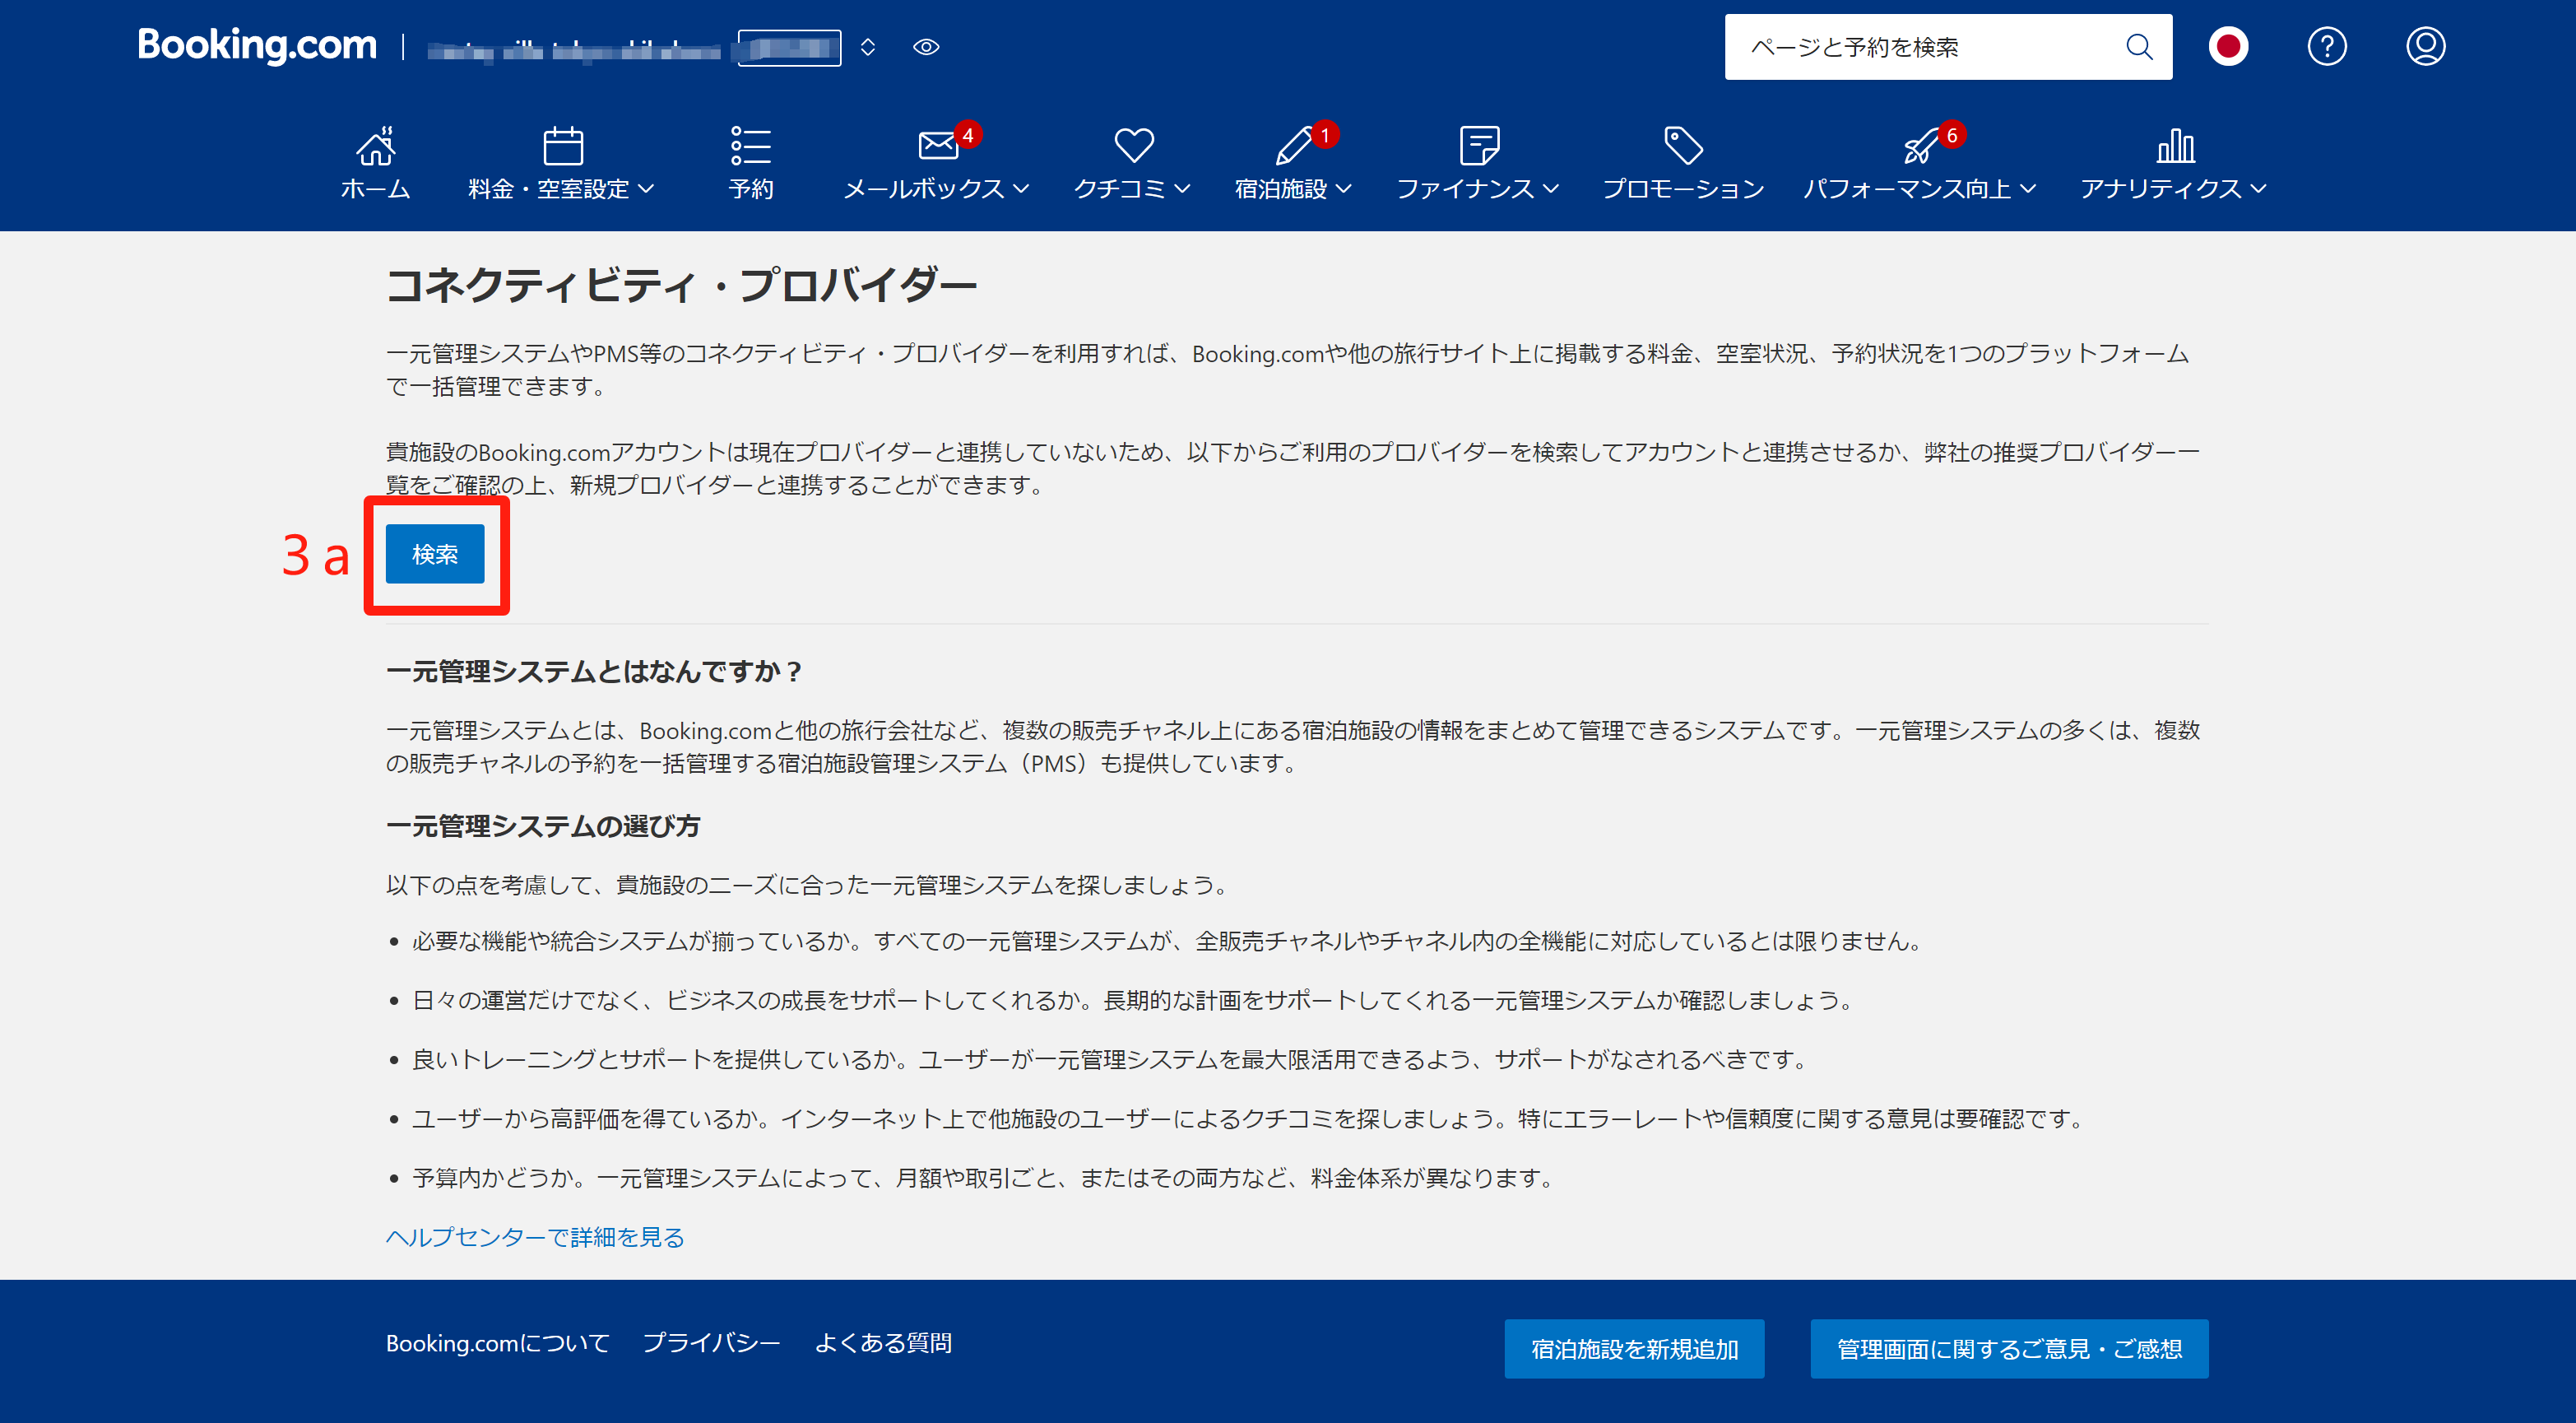The width and height of the screenshot is (2576, 1423).
Task: Open the Japan flag language selector
Action: [x=2228, y=47]
